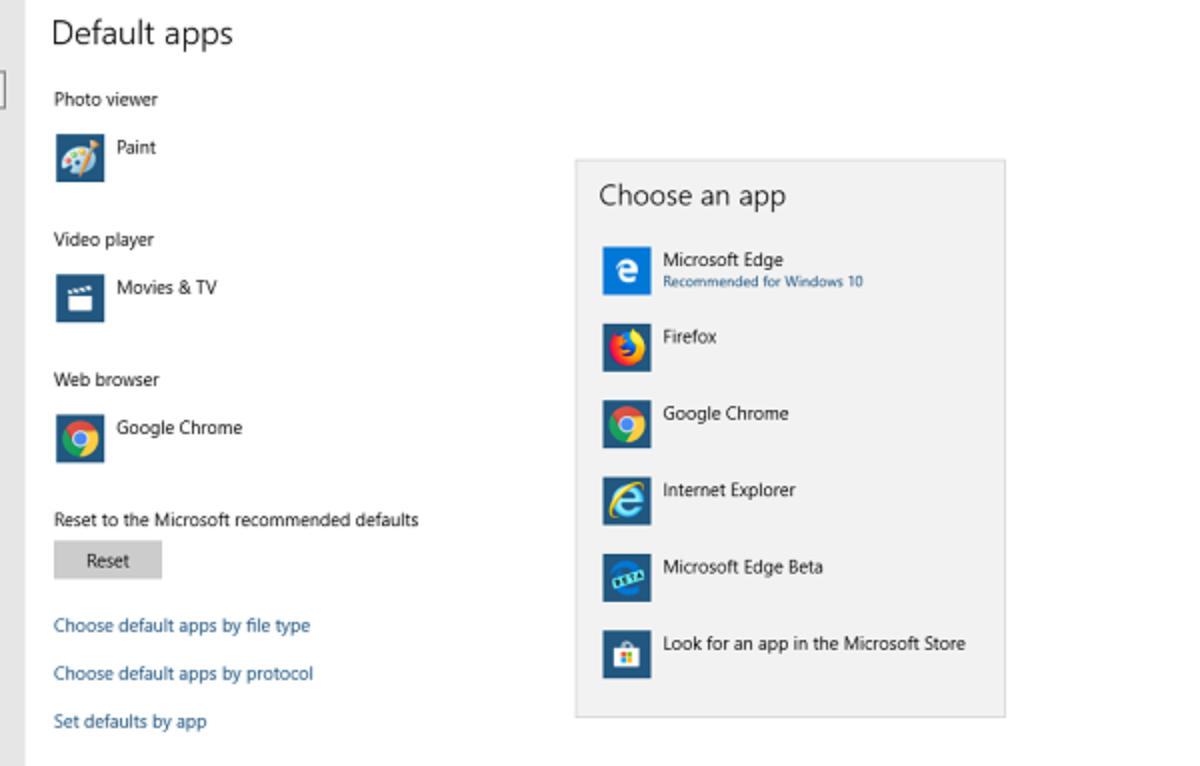
Task: Choose the Microsoft Edge Beta icon
Action: [x=627, y=578]
